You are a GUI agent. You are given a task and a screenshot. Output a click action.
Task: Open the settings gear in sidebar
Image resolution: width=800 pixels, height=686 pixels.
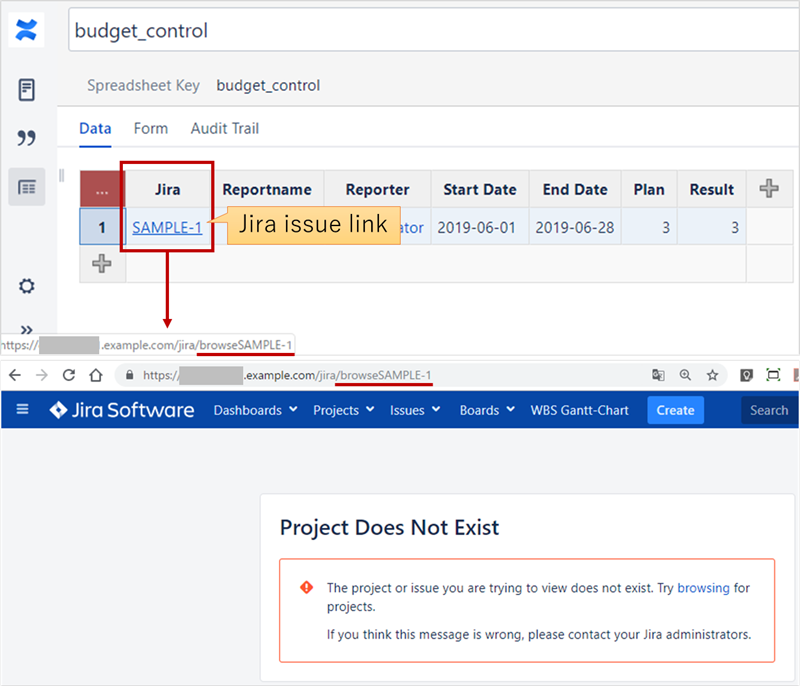27,286
